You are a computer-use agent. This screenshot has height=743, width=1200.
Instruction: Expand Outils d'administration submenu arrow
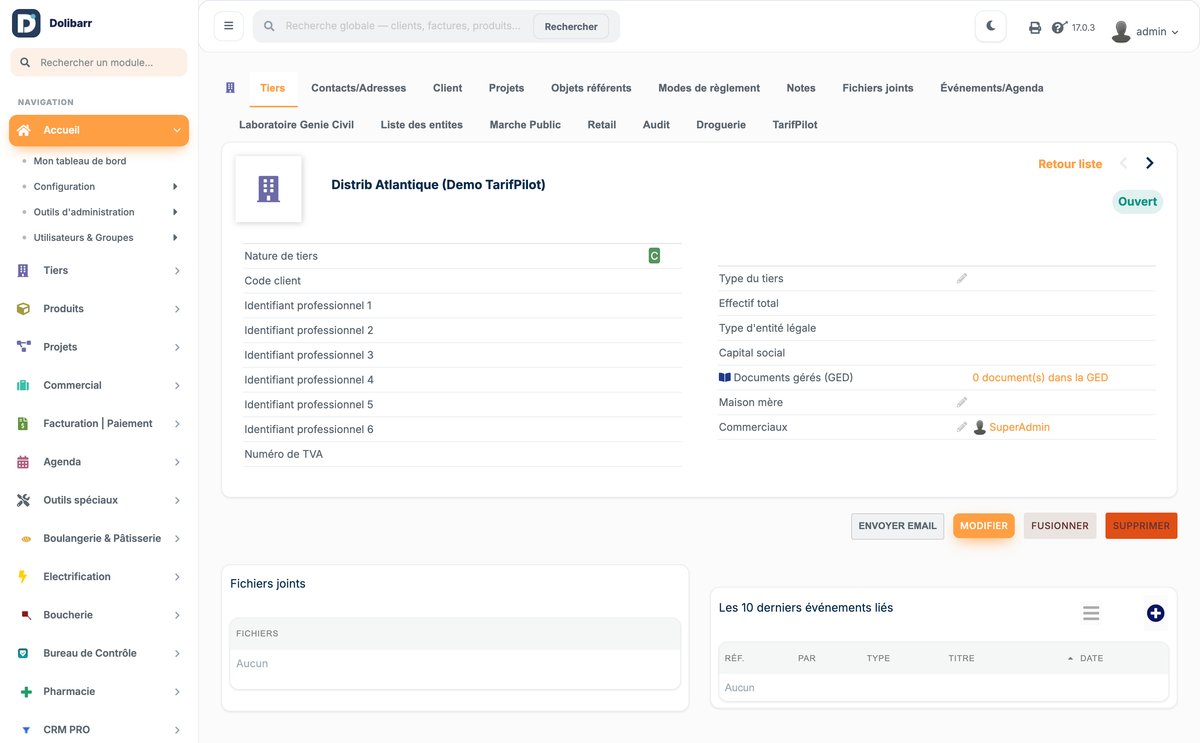click(x=175, y=212)
